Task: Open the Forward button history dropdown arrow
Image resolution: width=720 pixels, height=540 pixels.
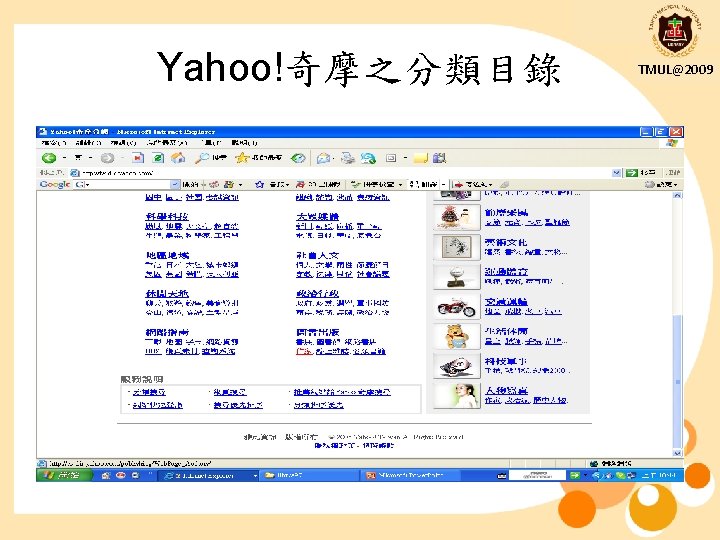Action: 122,158
